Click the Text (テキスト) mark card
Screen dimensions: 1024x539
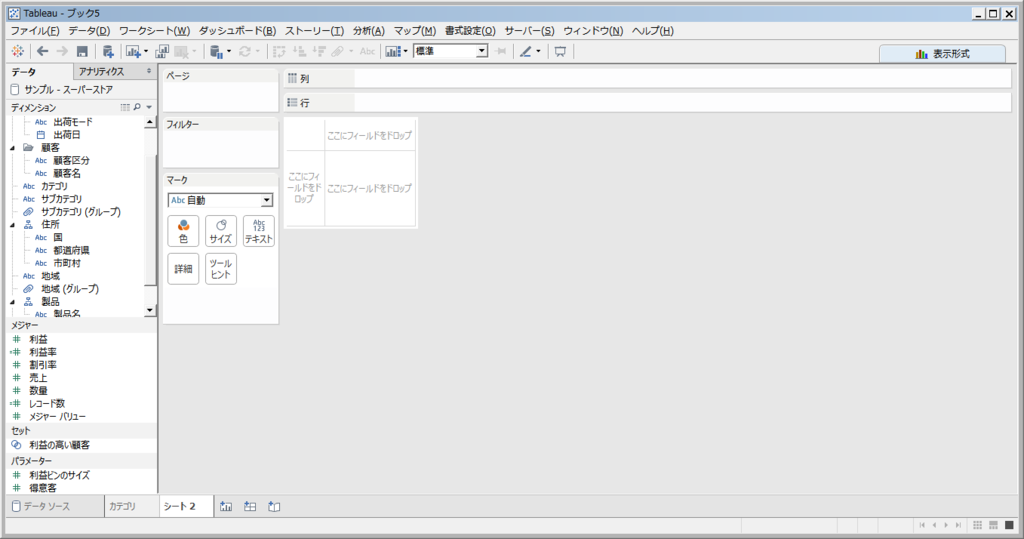[259, 231]
